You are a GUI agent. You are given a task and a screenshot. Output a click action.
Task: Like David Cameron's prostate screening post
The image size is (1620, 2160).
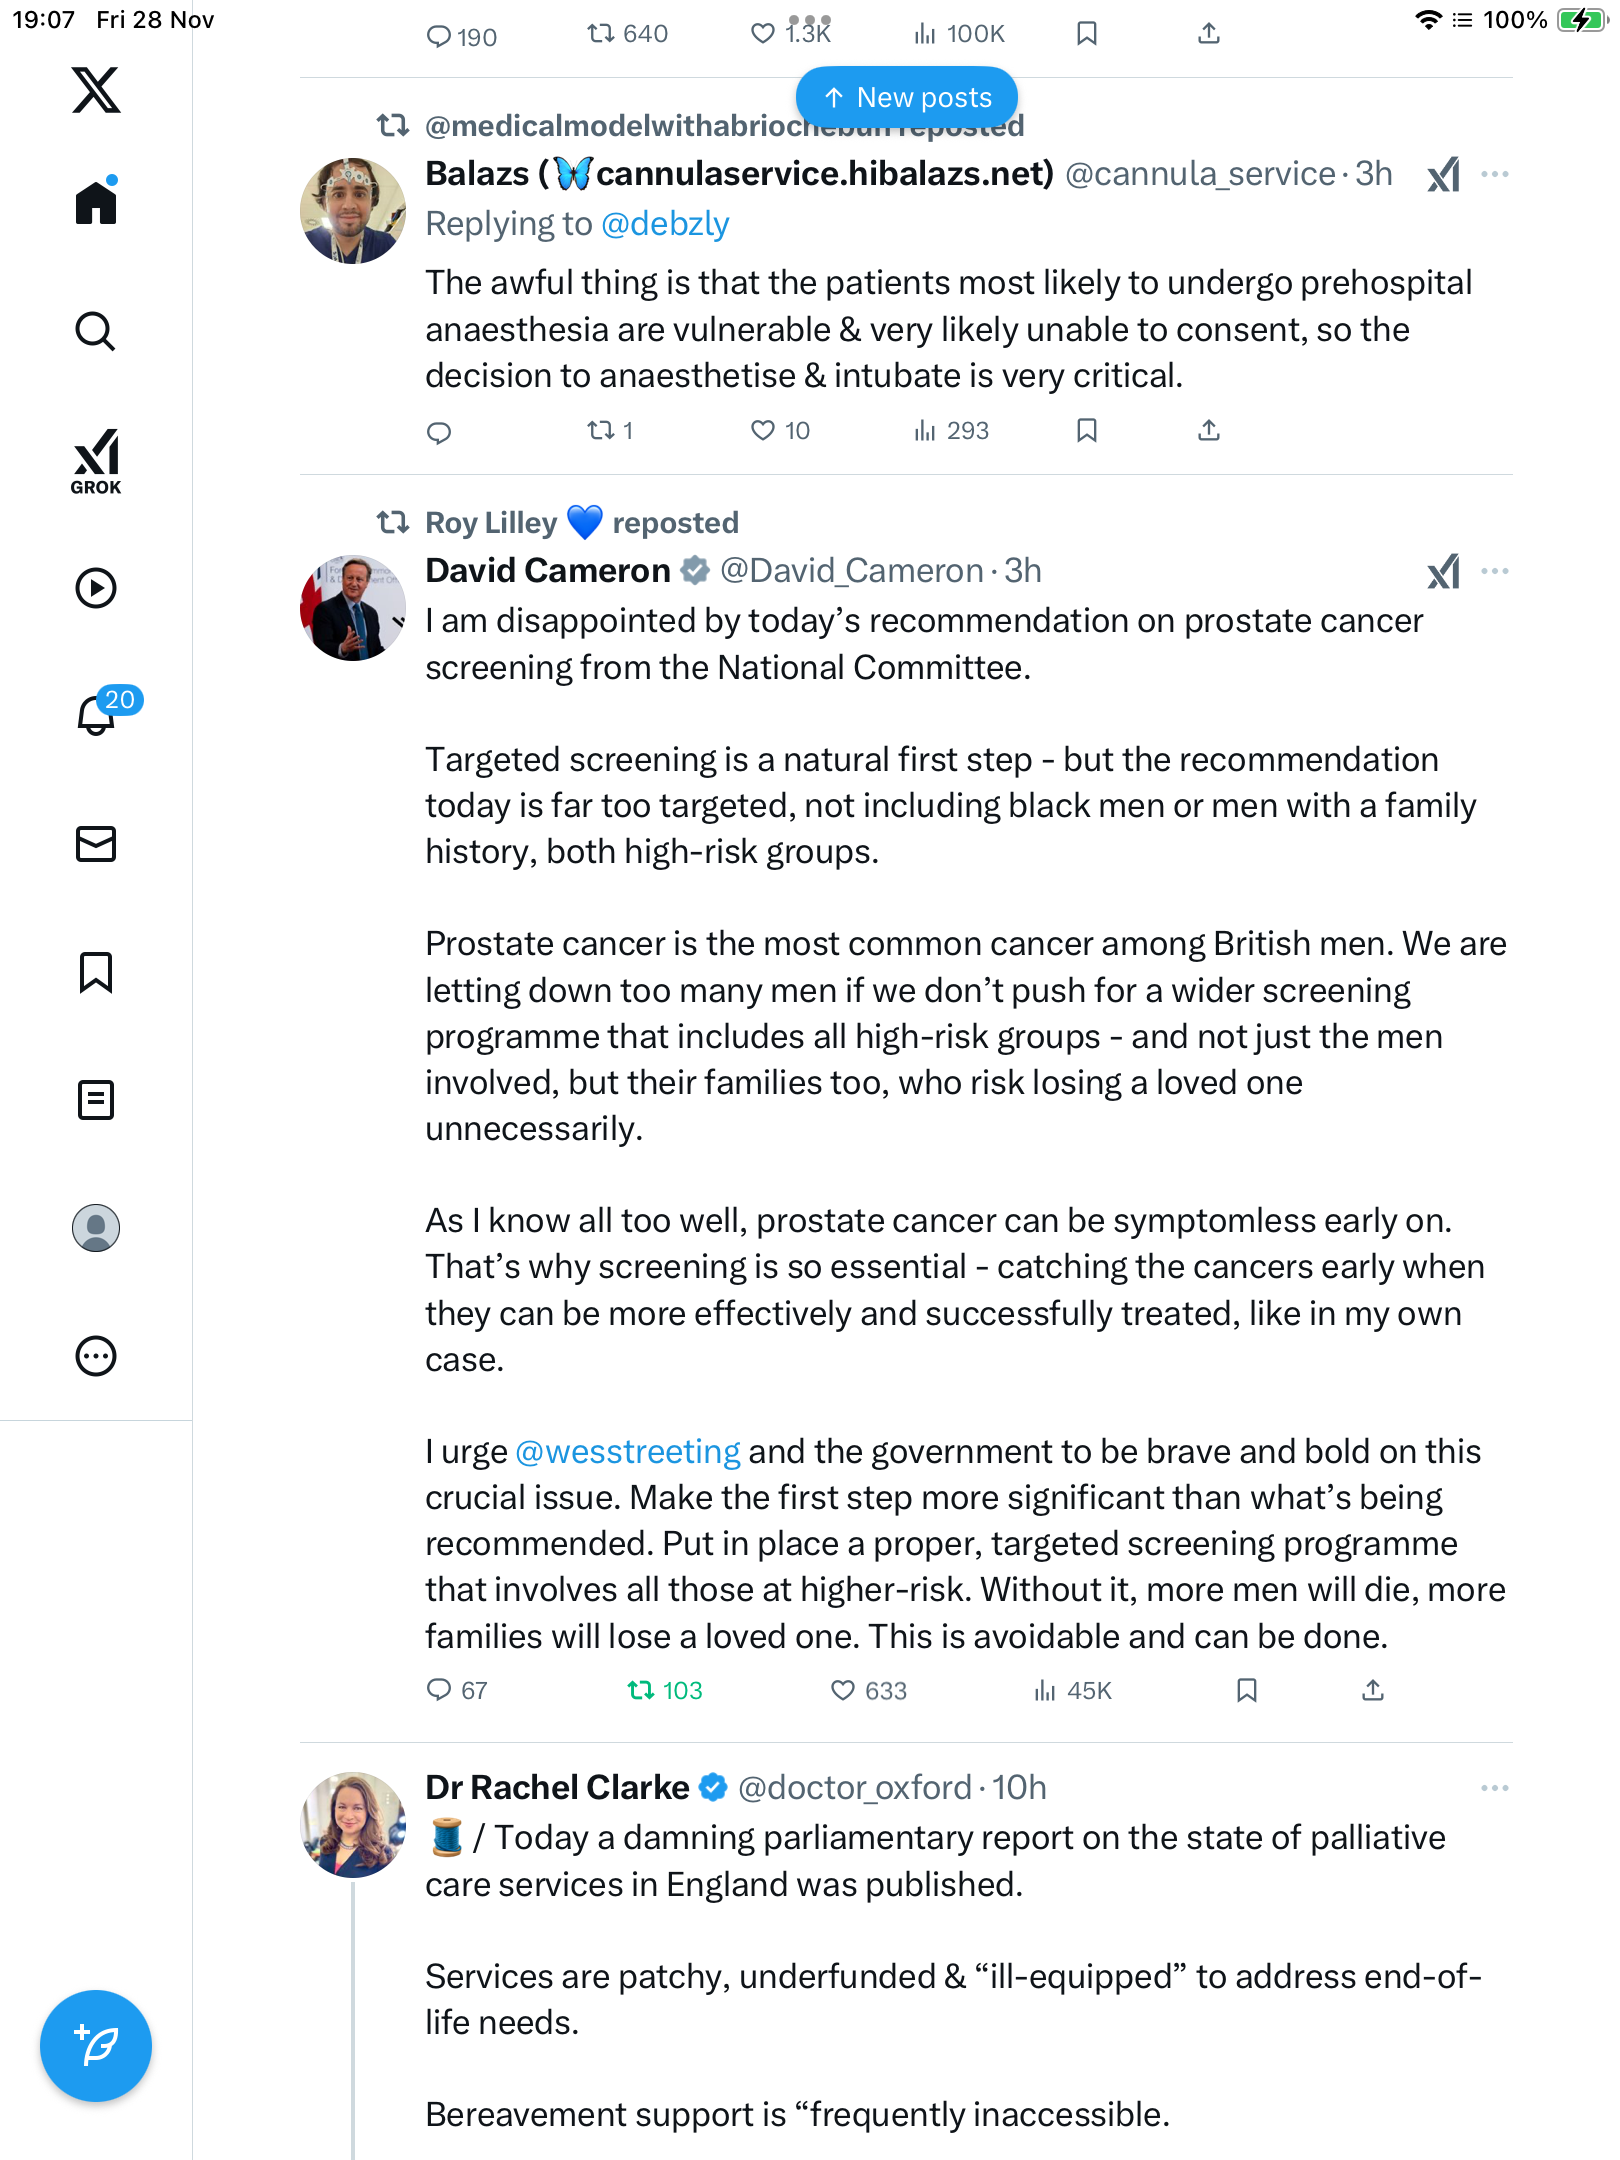[x=868, y=1690]
